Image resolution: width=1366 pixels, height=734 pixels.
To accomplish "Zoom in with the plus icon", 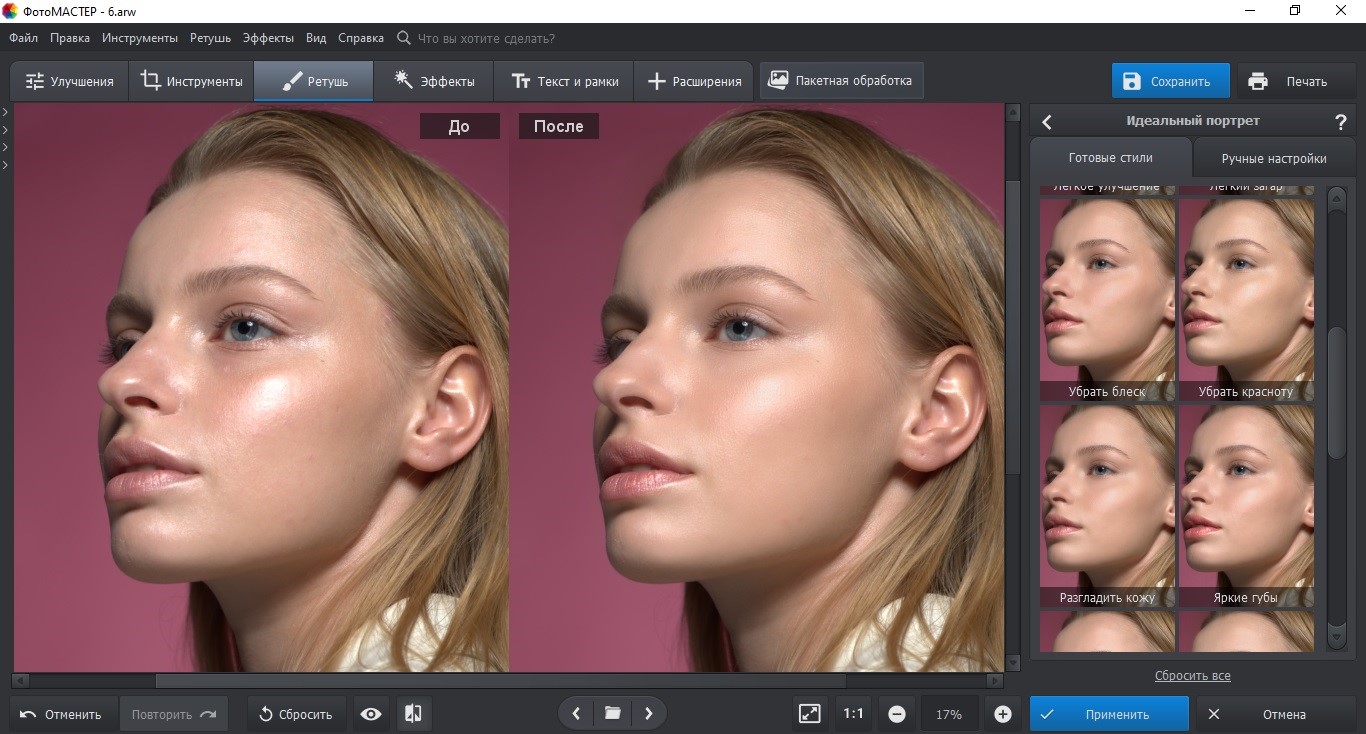I will tap(1003, 714).
